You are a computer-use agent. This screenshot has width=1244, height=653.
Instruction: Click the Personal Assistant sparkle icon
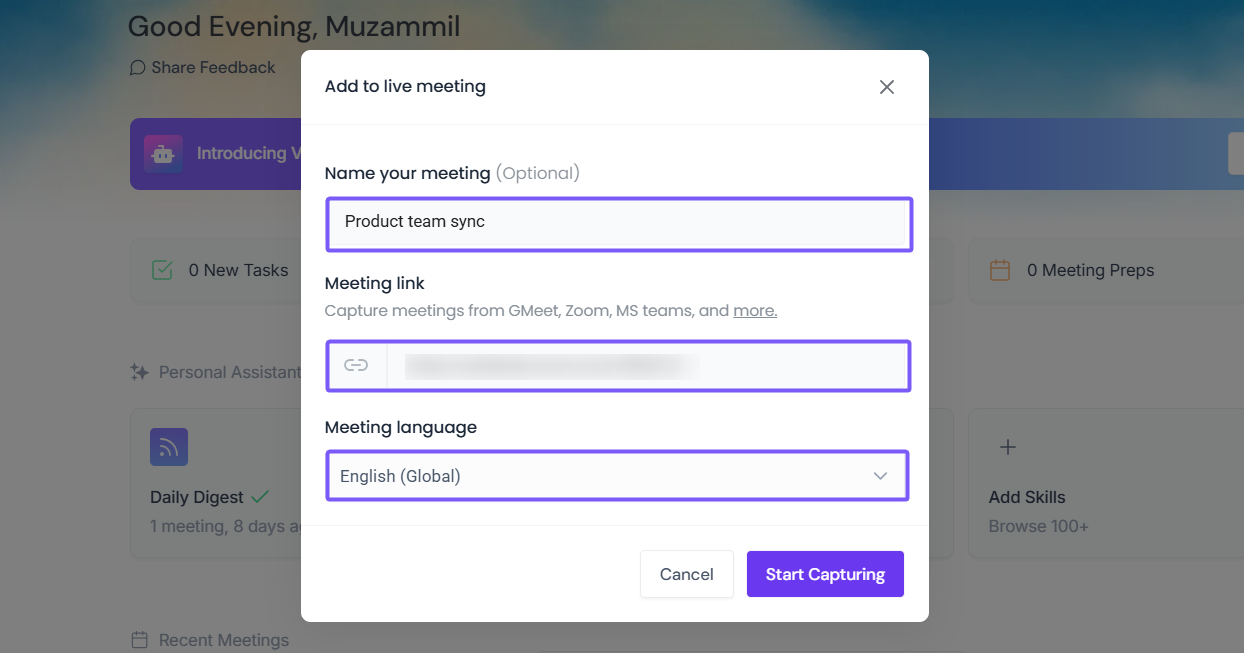pyautogui.click(x=140, y=372)
